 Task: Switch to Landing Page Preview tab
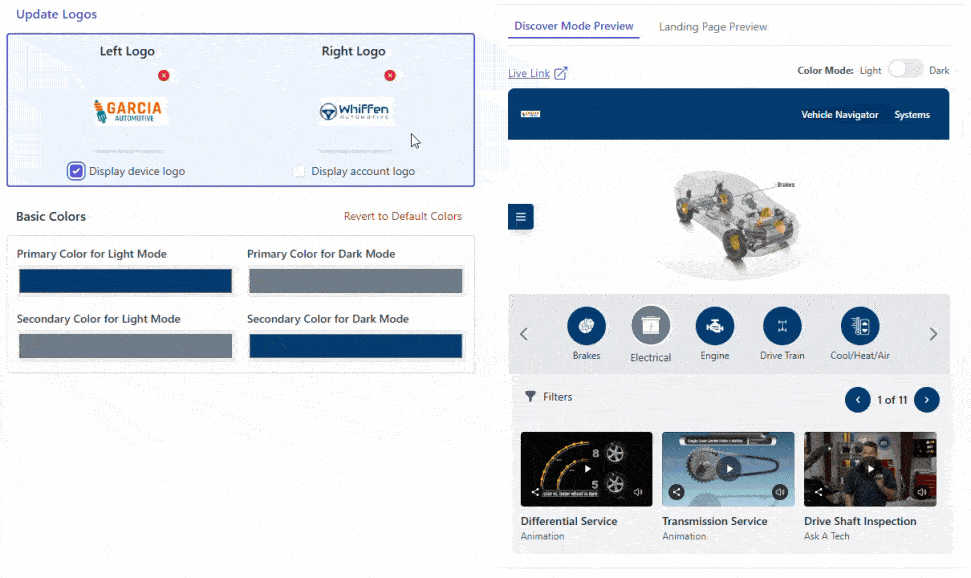pyautogui.click(x=713, y=27)
